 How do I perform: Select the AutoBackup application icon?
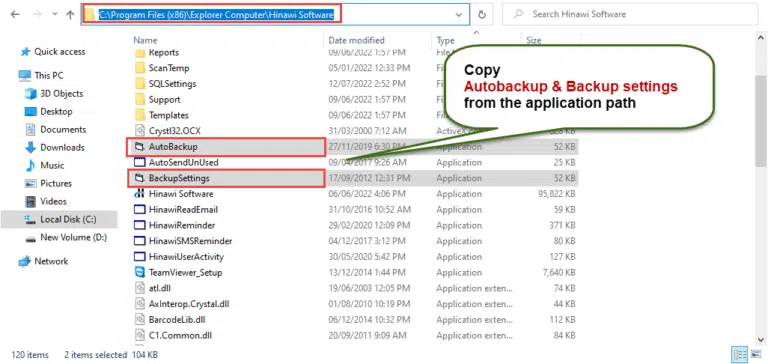coord(140,146)
